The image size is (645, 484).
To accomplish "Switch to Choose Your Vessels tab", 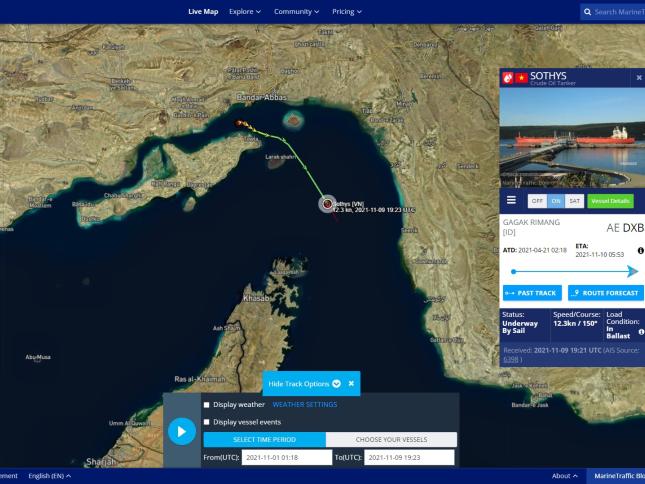I will [391, 439].
